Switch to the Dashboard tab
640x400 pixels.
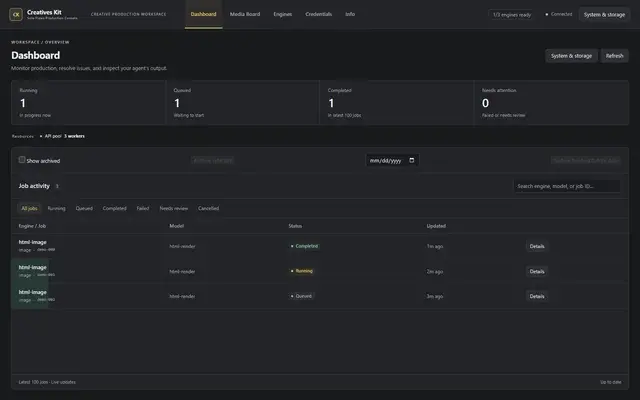(203, 14)
